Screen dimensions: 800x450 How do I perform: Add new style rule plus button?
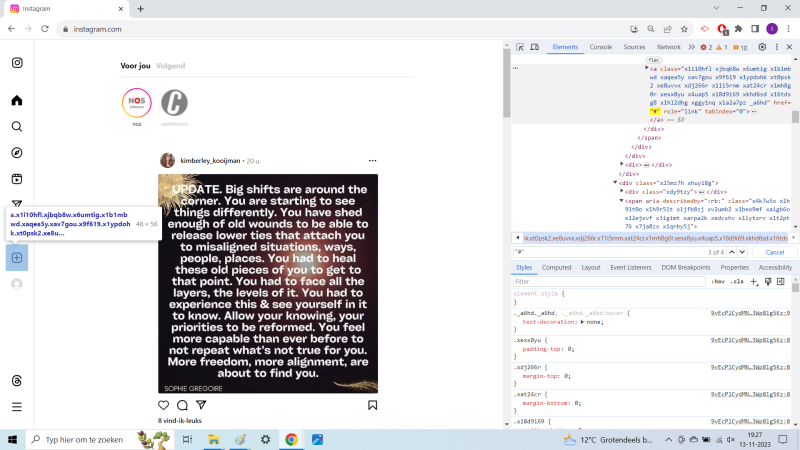[x=754, y=282]
